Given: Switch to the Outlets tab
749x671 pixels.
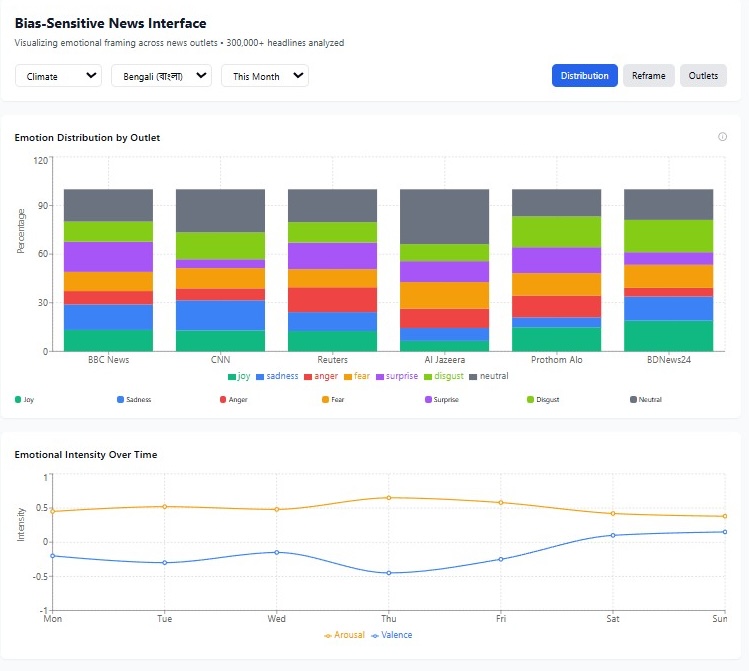Looking at the screenshot, I should point(703,76).
